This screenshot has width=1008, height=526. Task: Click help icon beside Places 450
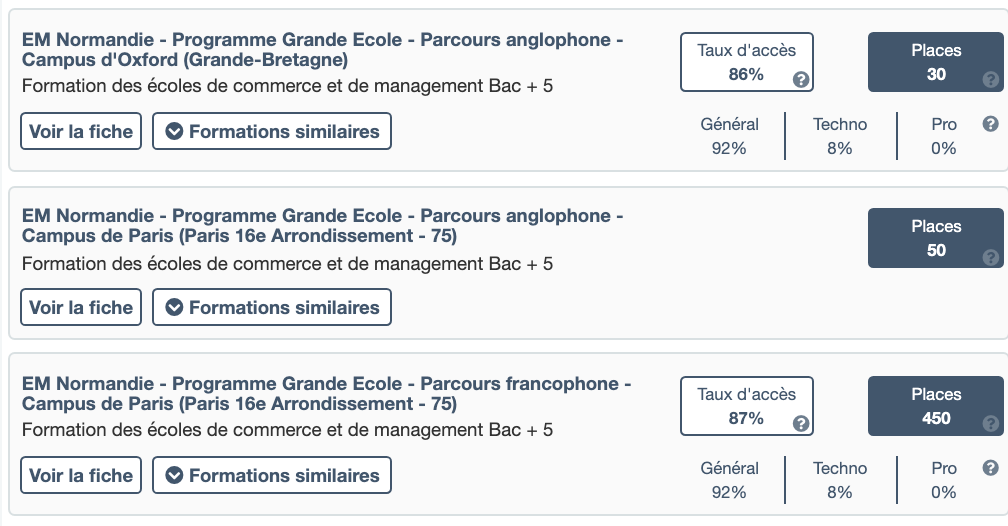click(x=990, y=423)
